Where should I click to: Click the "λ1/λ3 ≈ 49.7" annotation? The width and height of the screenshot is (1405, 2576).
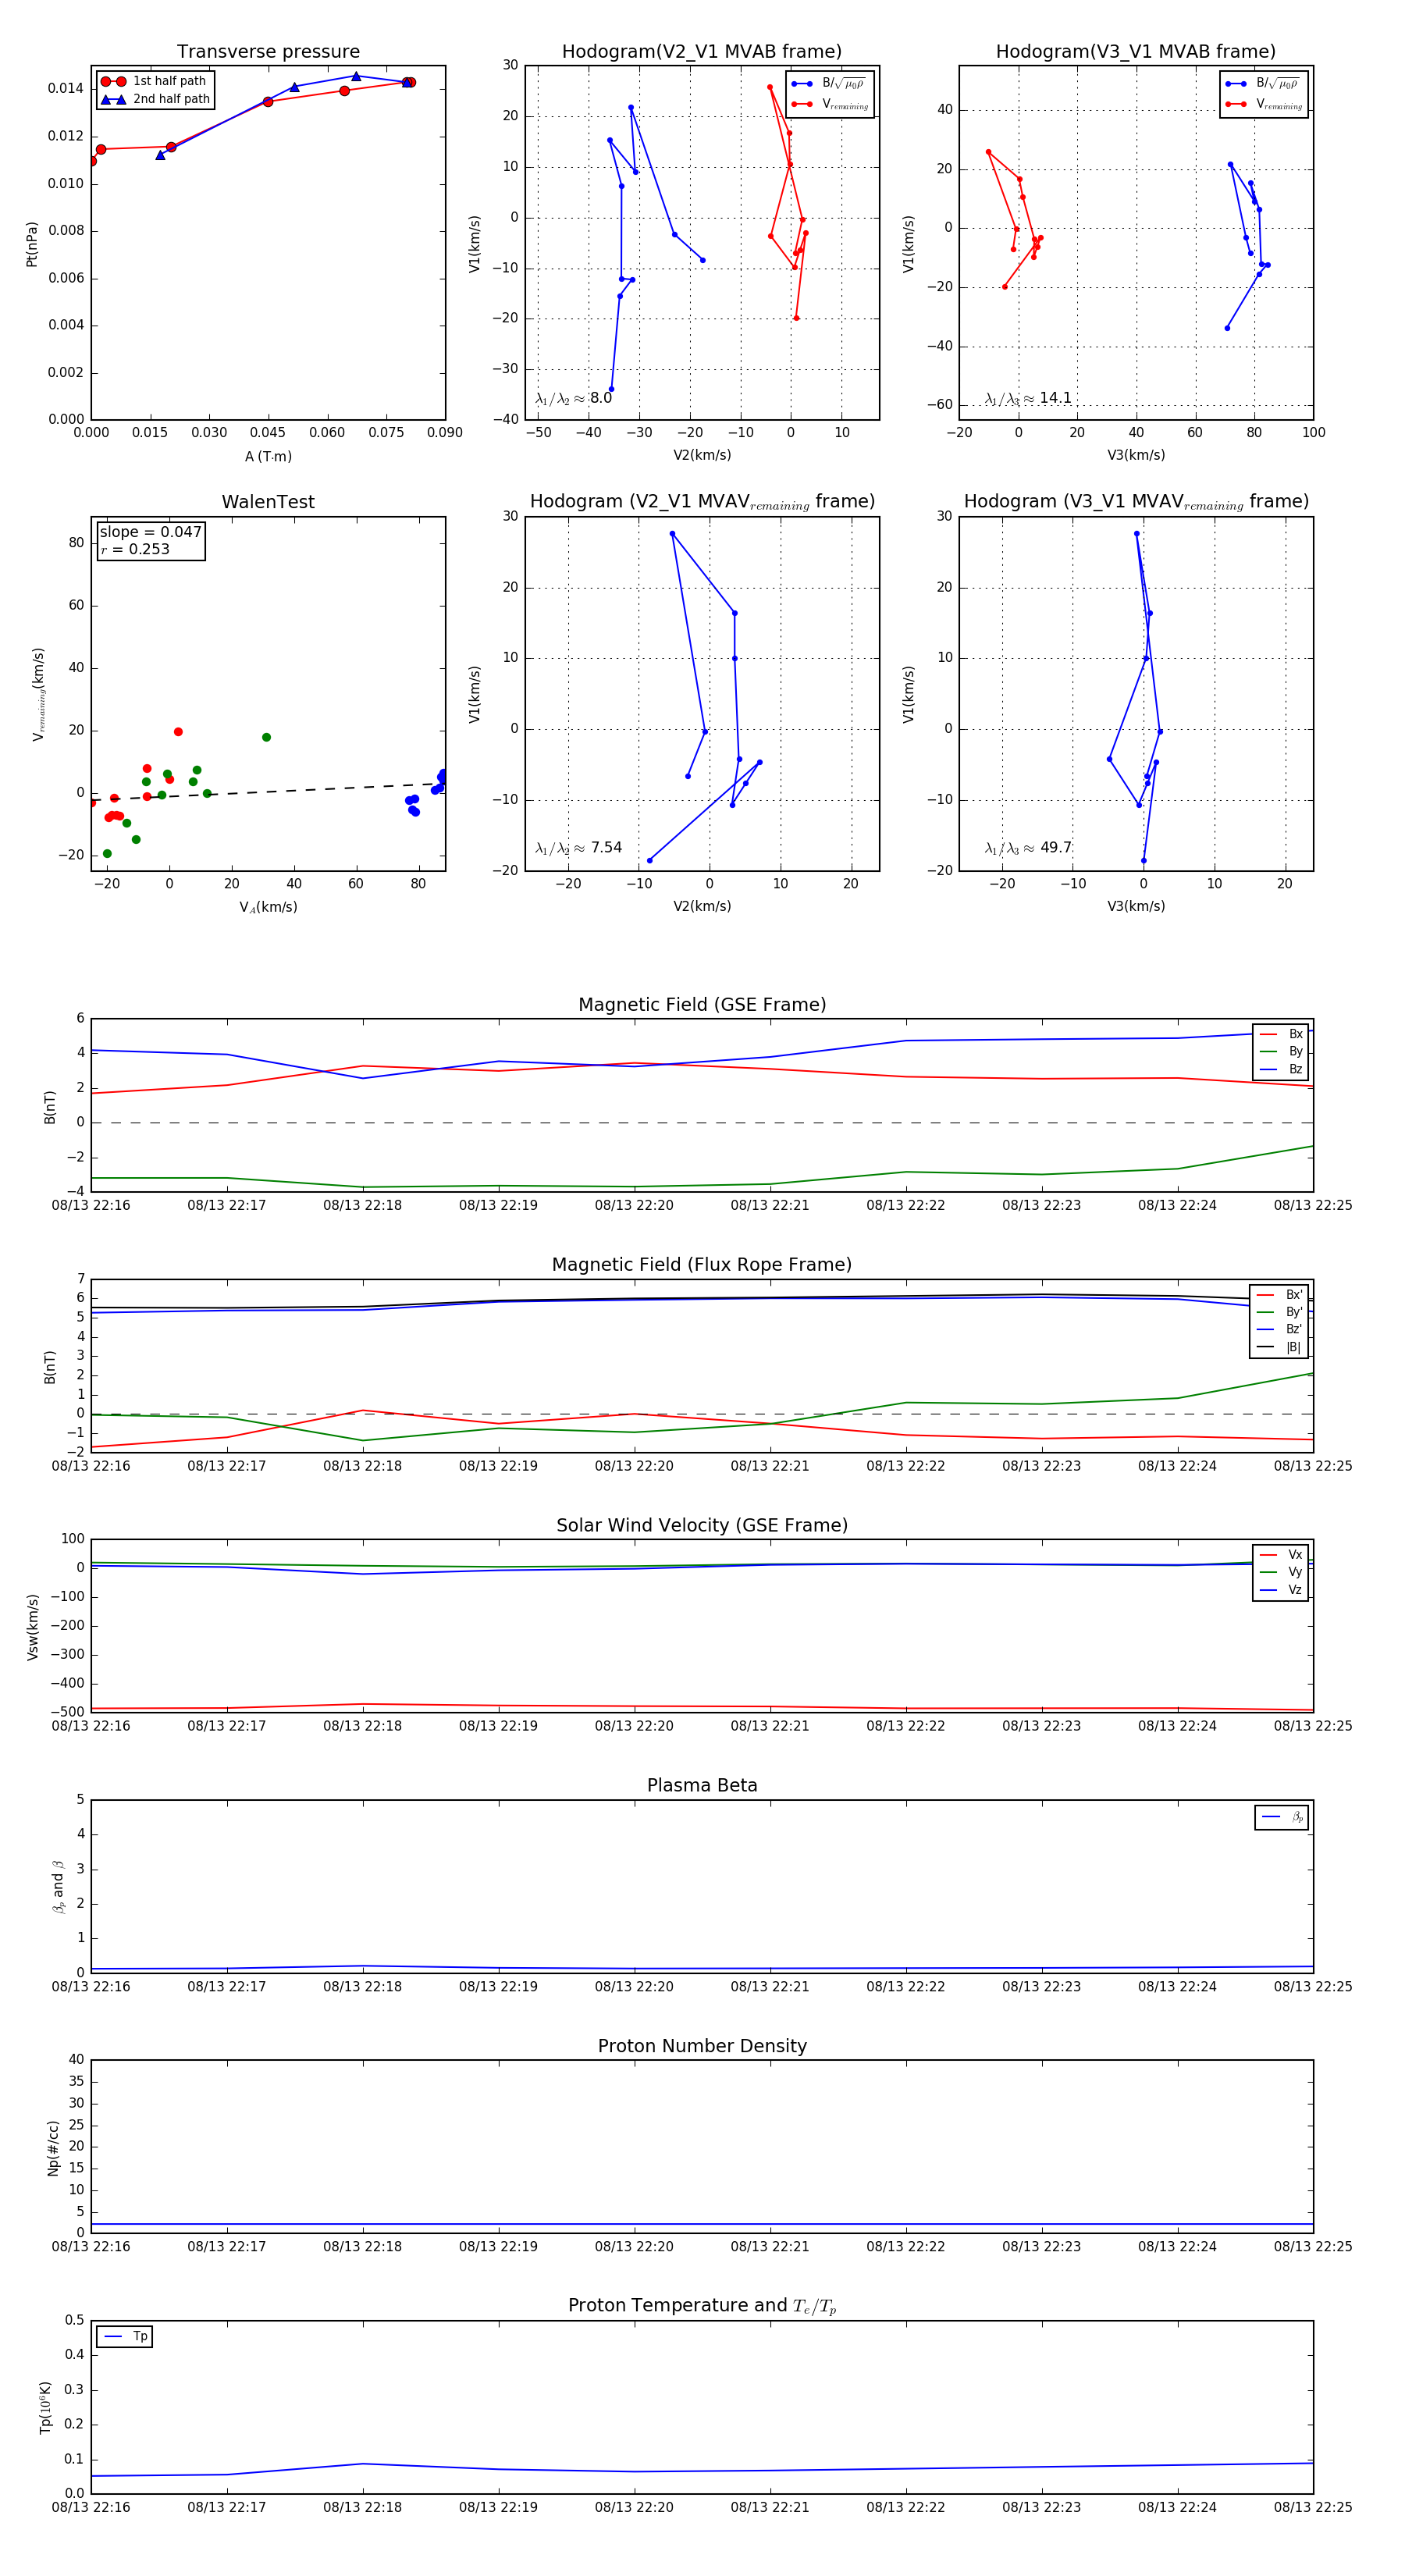point(1028,848)
